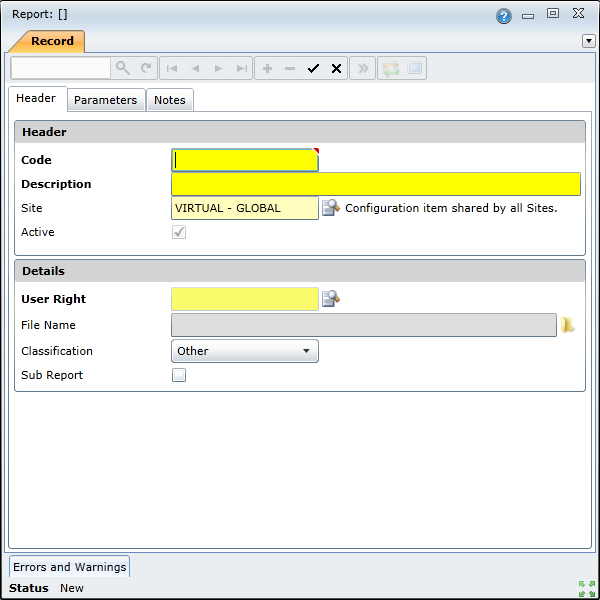Toggle the Sub Report checkbox
Viewport: 600px width, 600px height.
179,375
